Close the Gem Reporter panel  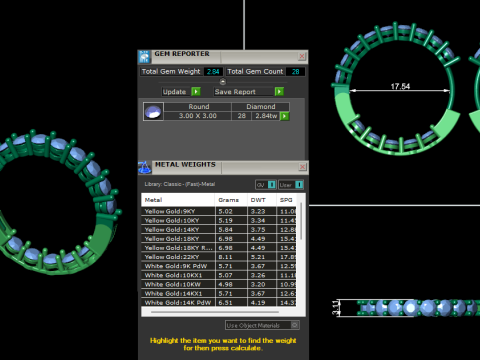302,56
